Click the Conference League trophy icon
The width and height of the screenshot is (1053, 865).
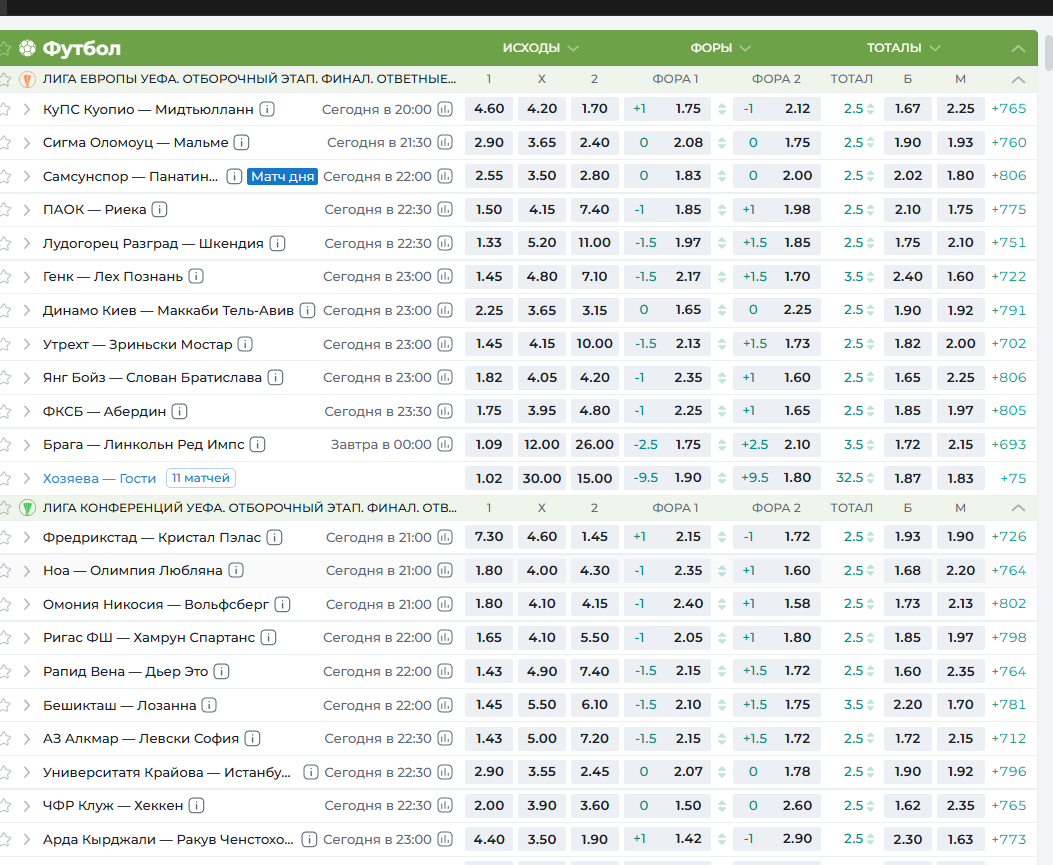[27, 508]
